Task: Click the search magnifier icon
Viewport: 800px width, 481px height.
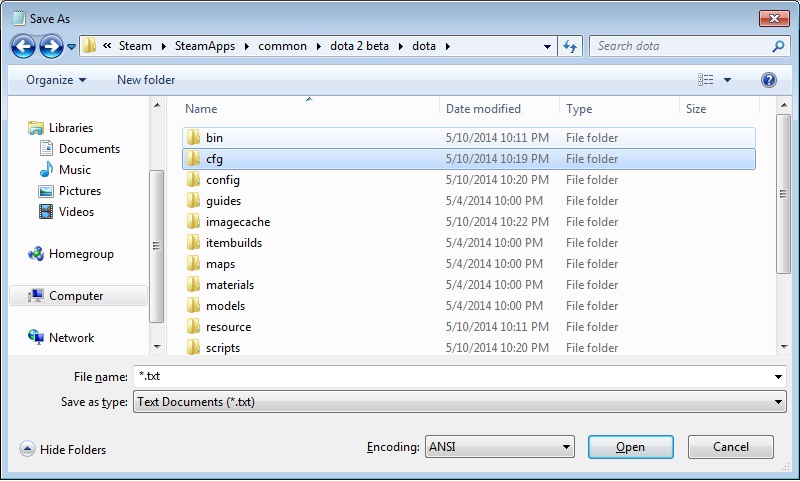Action: point(778,46)
